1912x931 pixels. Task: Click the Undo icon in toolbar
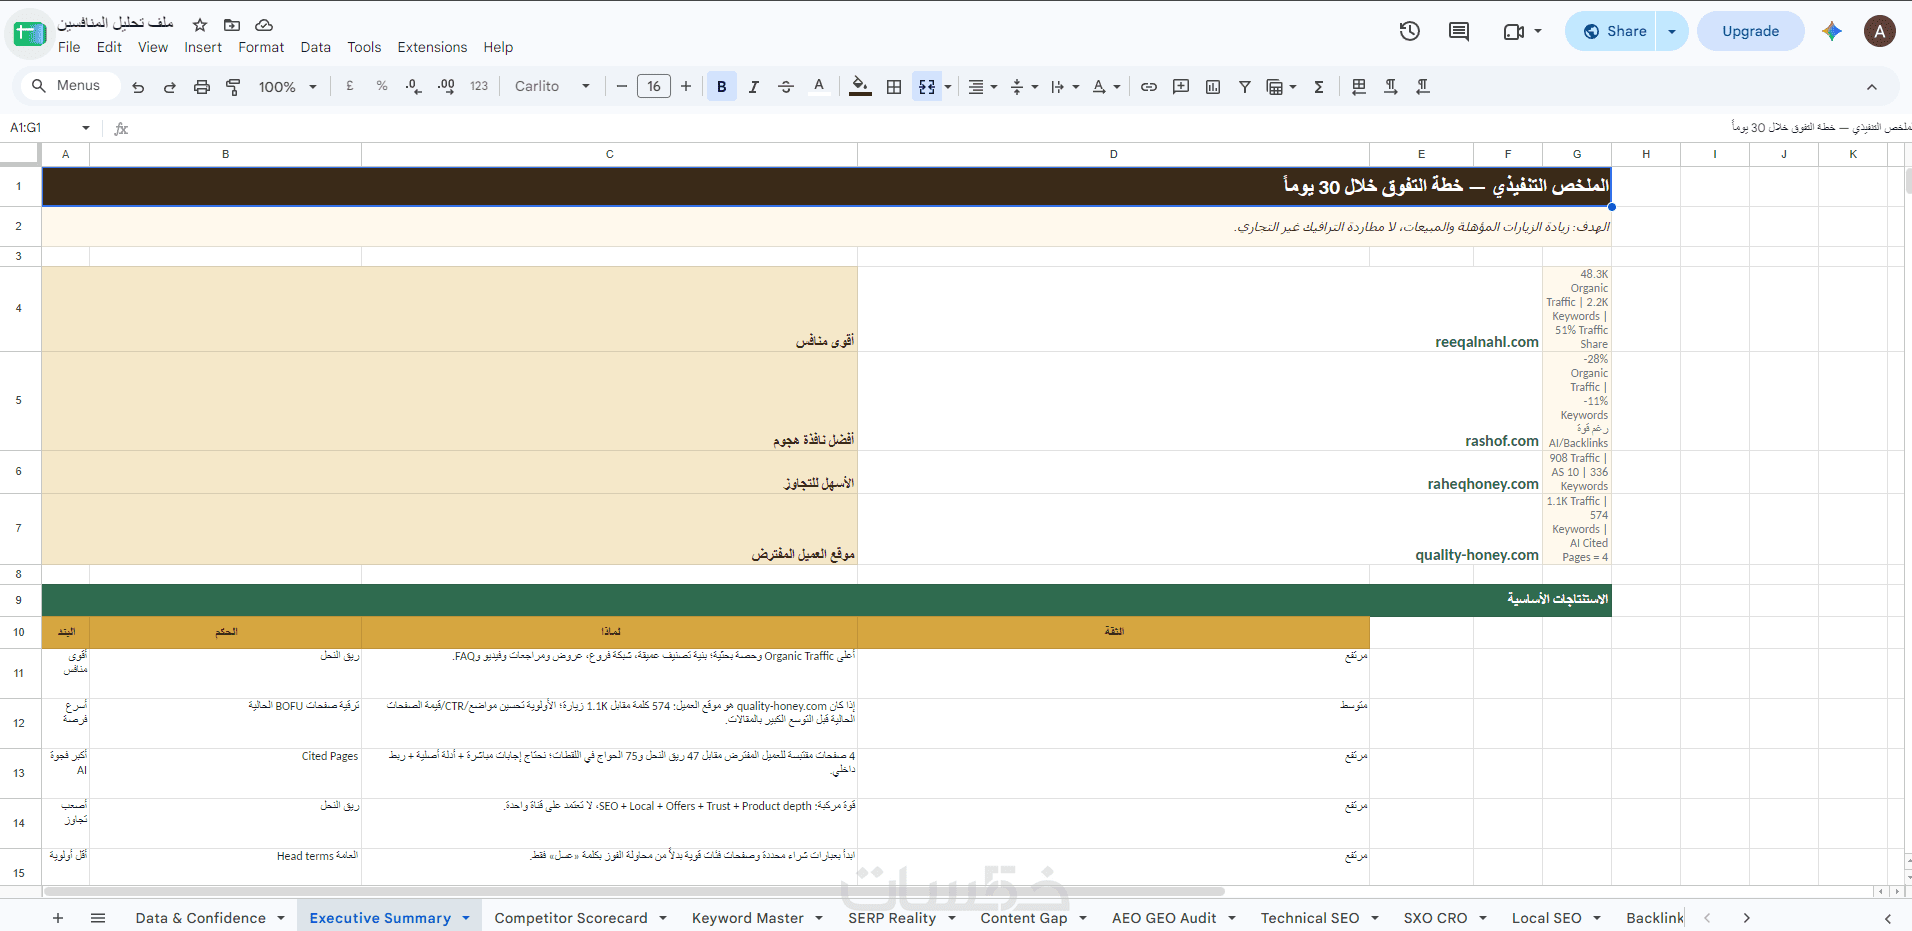pyautogui.click(x=138, y=87)
